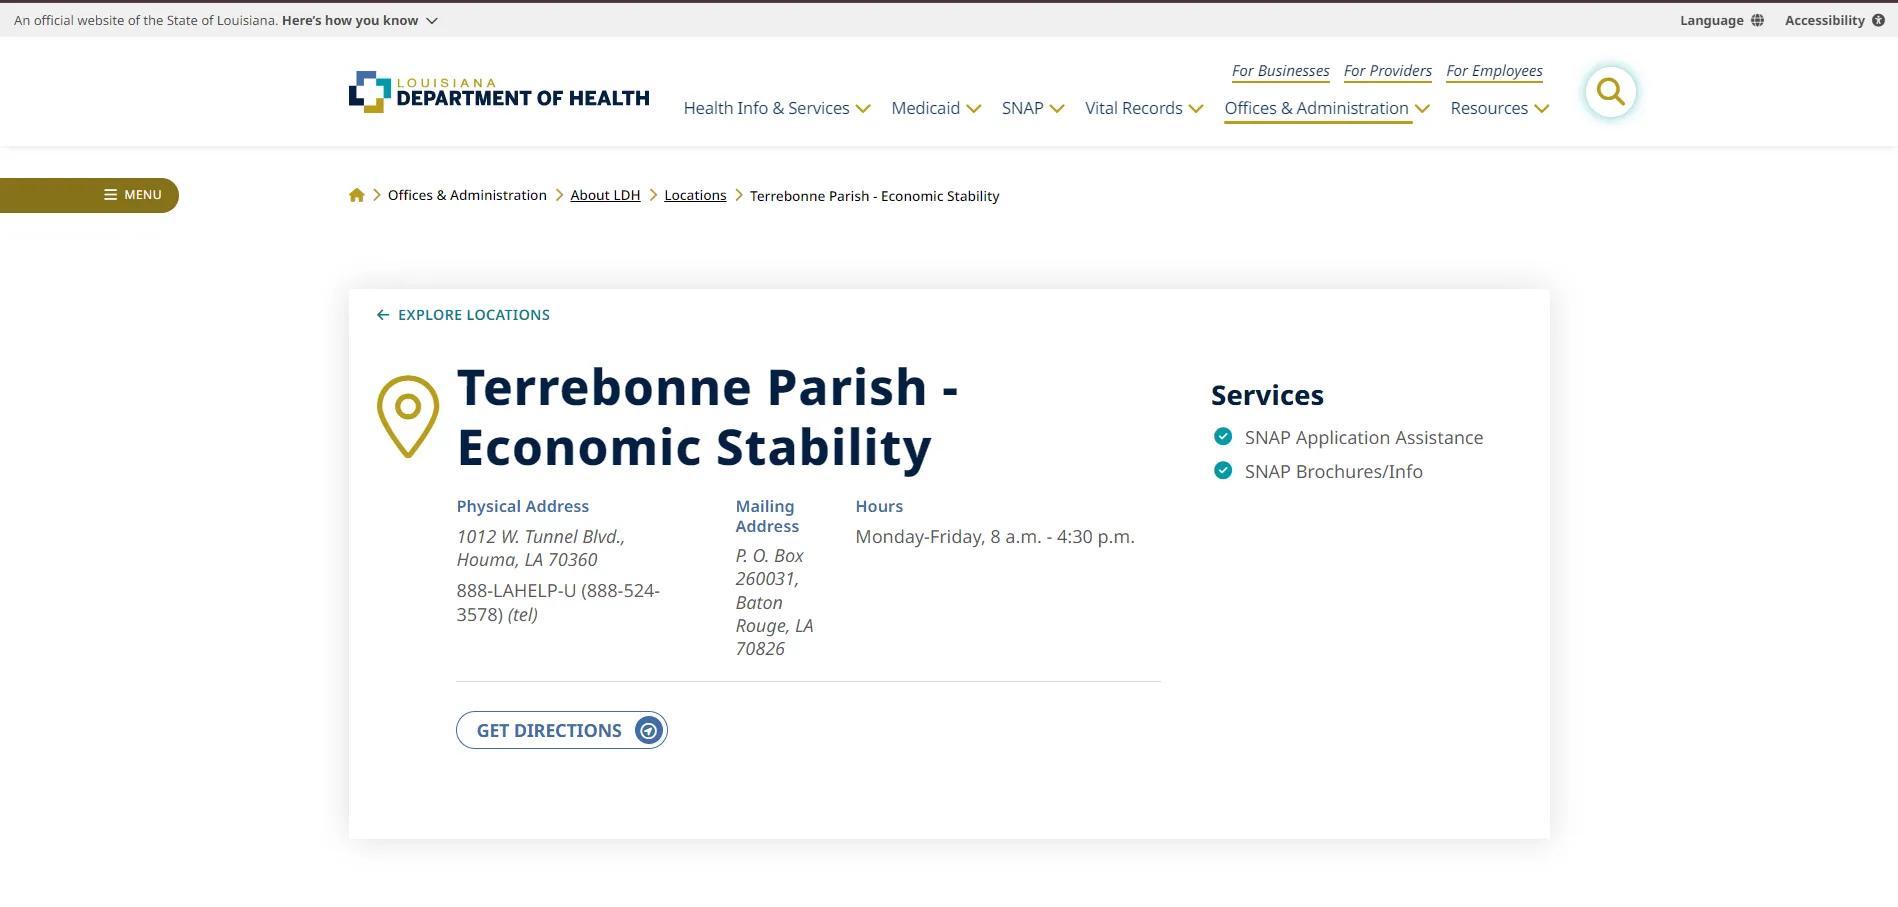Screen dimensions: 1898x907
Task: Expand the 'Here's how you know' chevron
Action: pos(432,21)
